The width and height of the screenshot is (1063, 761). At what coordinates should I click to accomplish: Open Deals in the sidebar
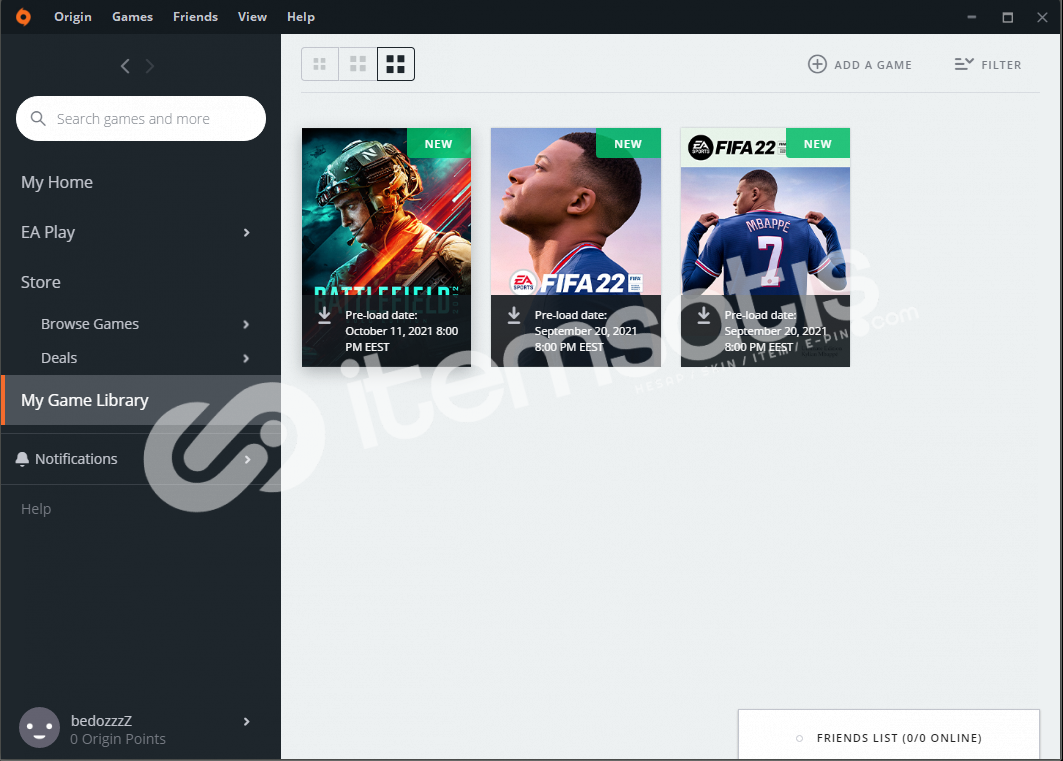(x=59, y=358)
